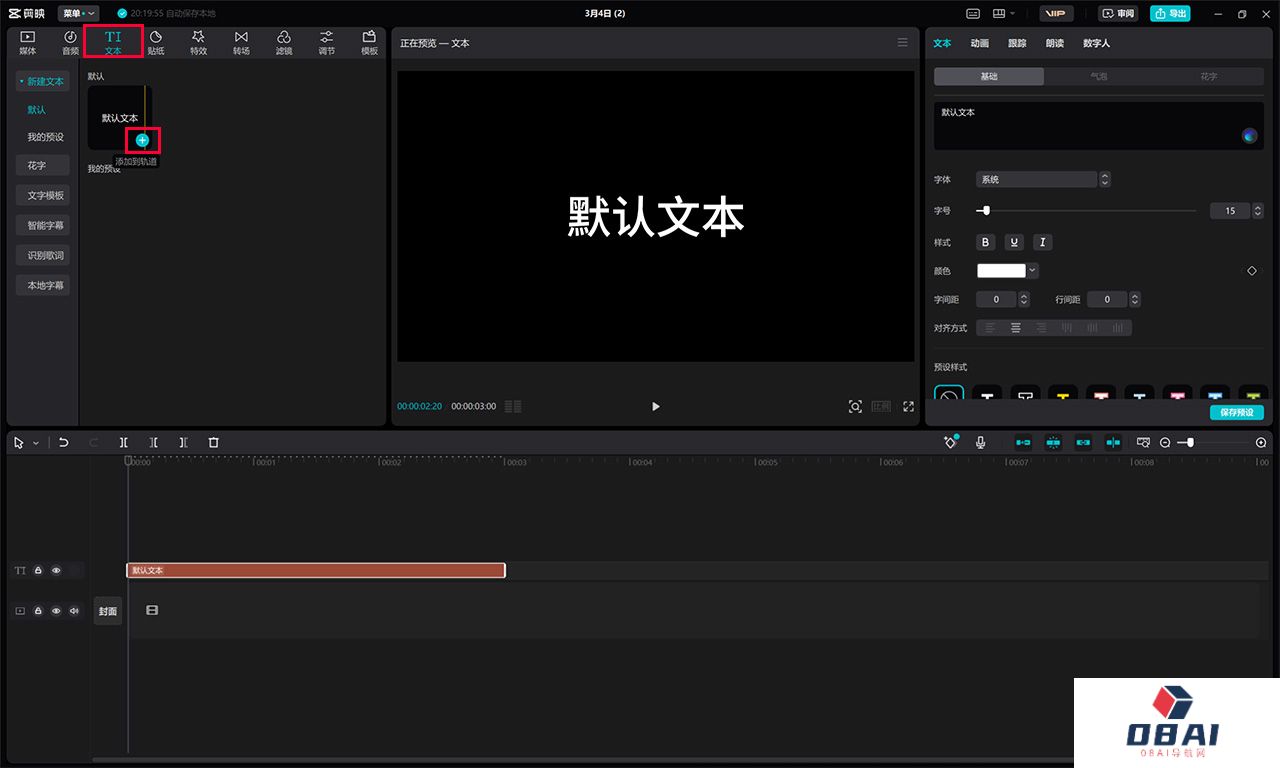This screenshot has width=1280, height=768.
Task: Enter fullscreen preview with the expand icon
Action: [908, 406]
